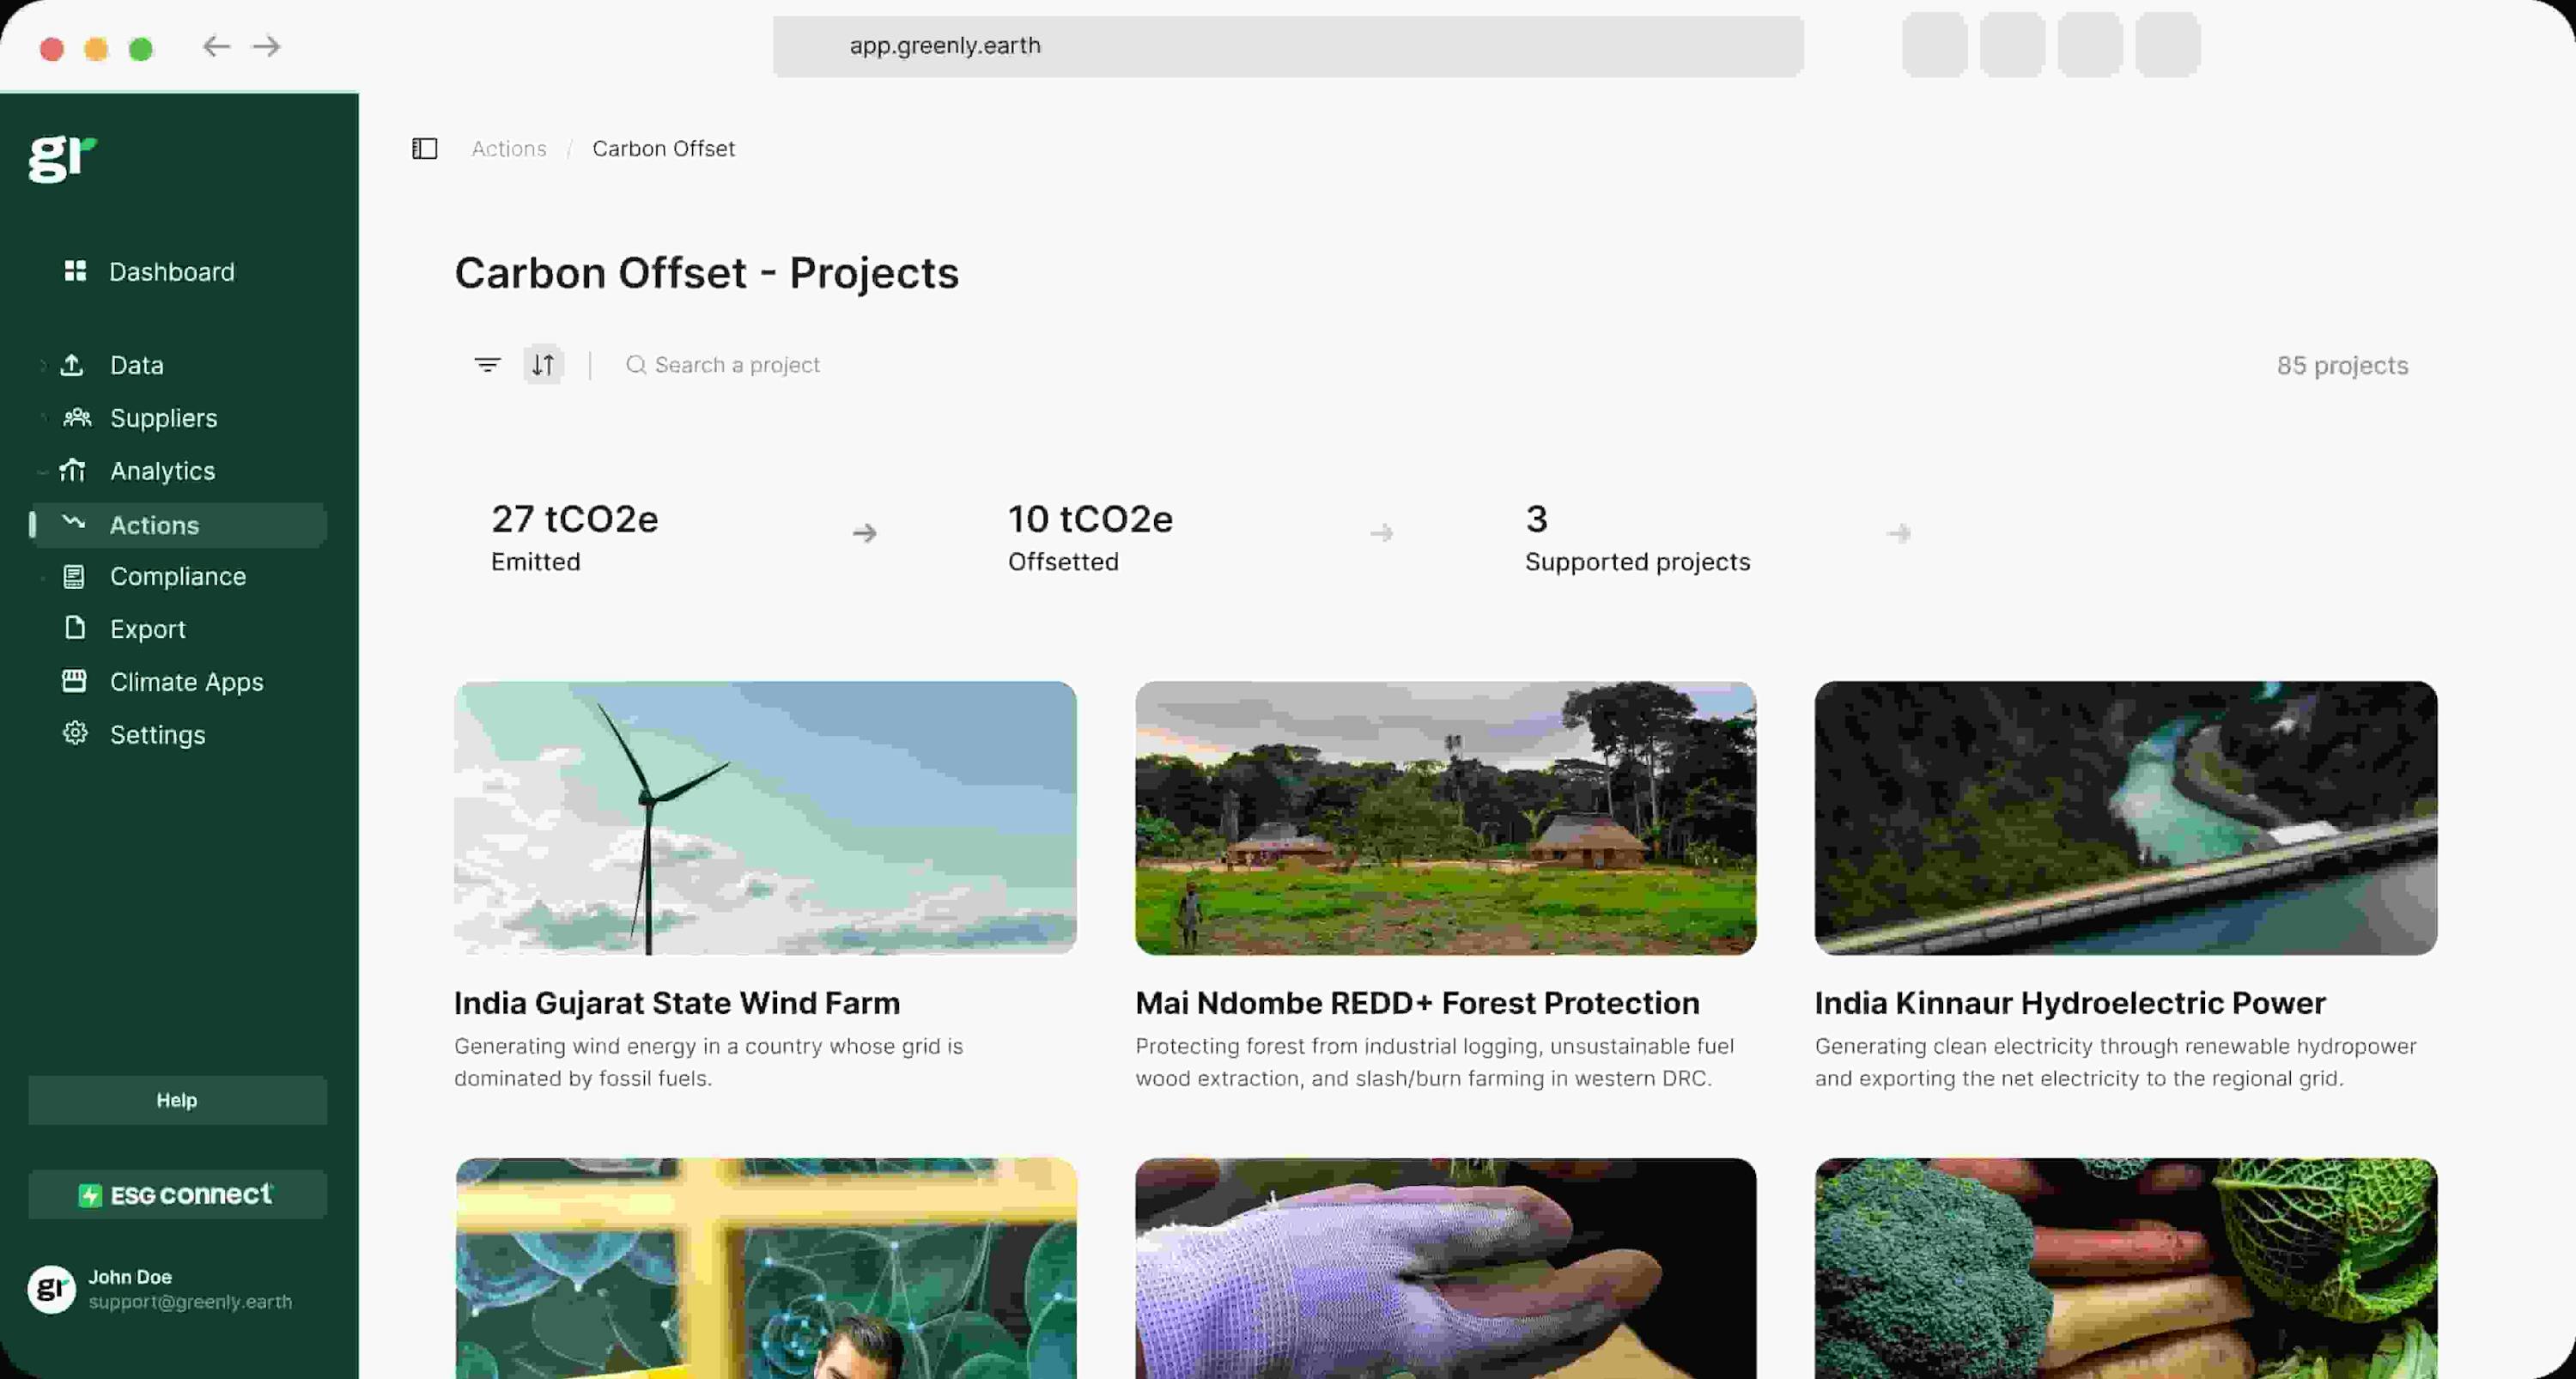Click the Climate Apps icon in sidebar
2576x1379 pixels.
pos(73,680)
